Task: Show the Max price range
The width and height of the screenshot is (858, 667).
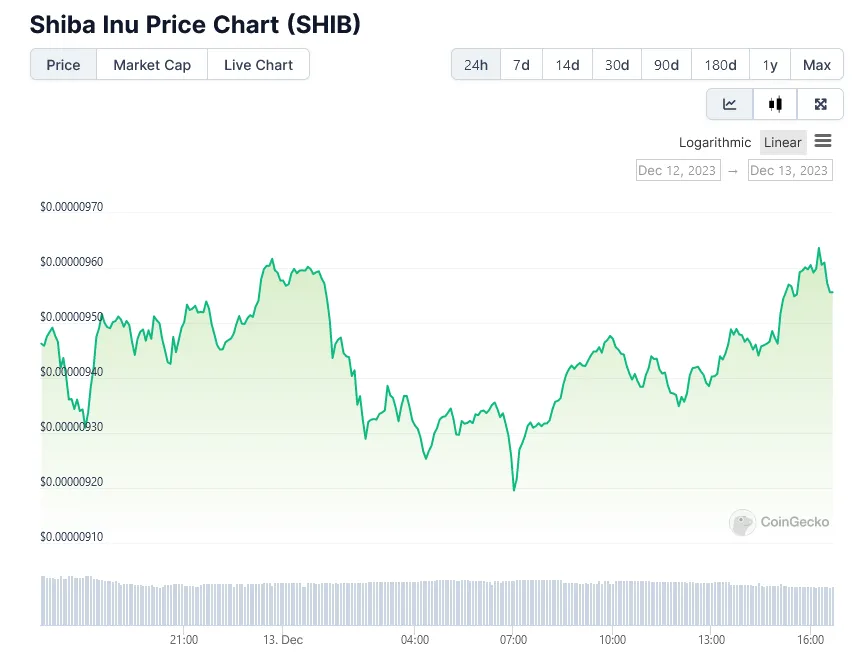Action: click(x=817, y=64)
